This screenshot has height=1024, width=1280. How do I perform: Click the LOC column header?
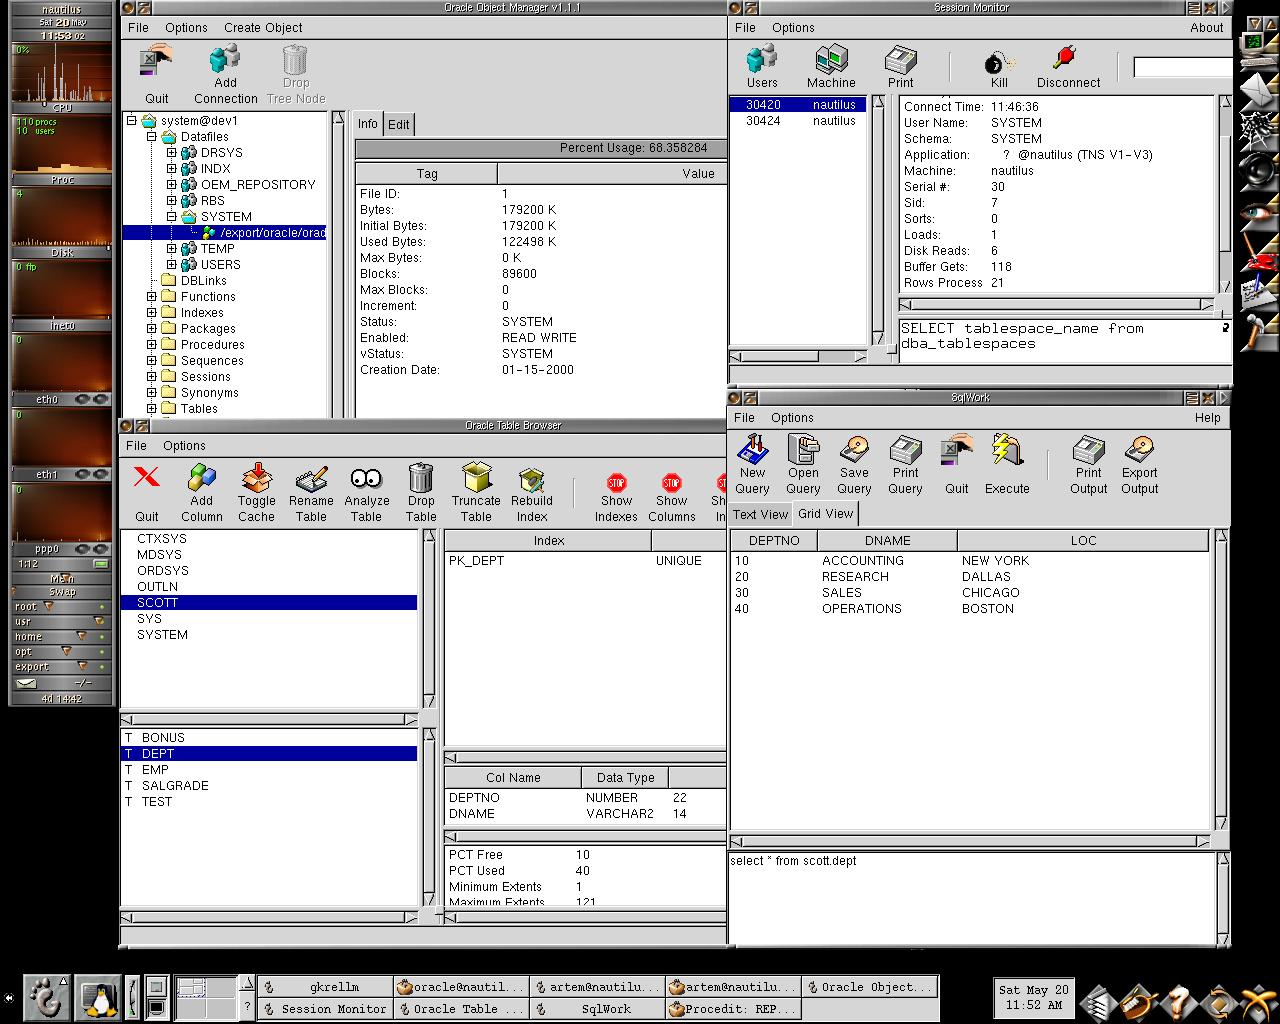tap(1083, 541)
